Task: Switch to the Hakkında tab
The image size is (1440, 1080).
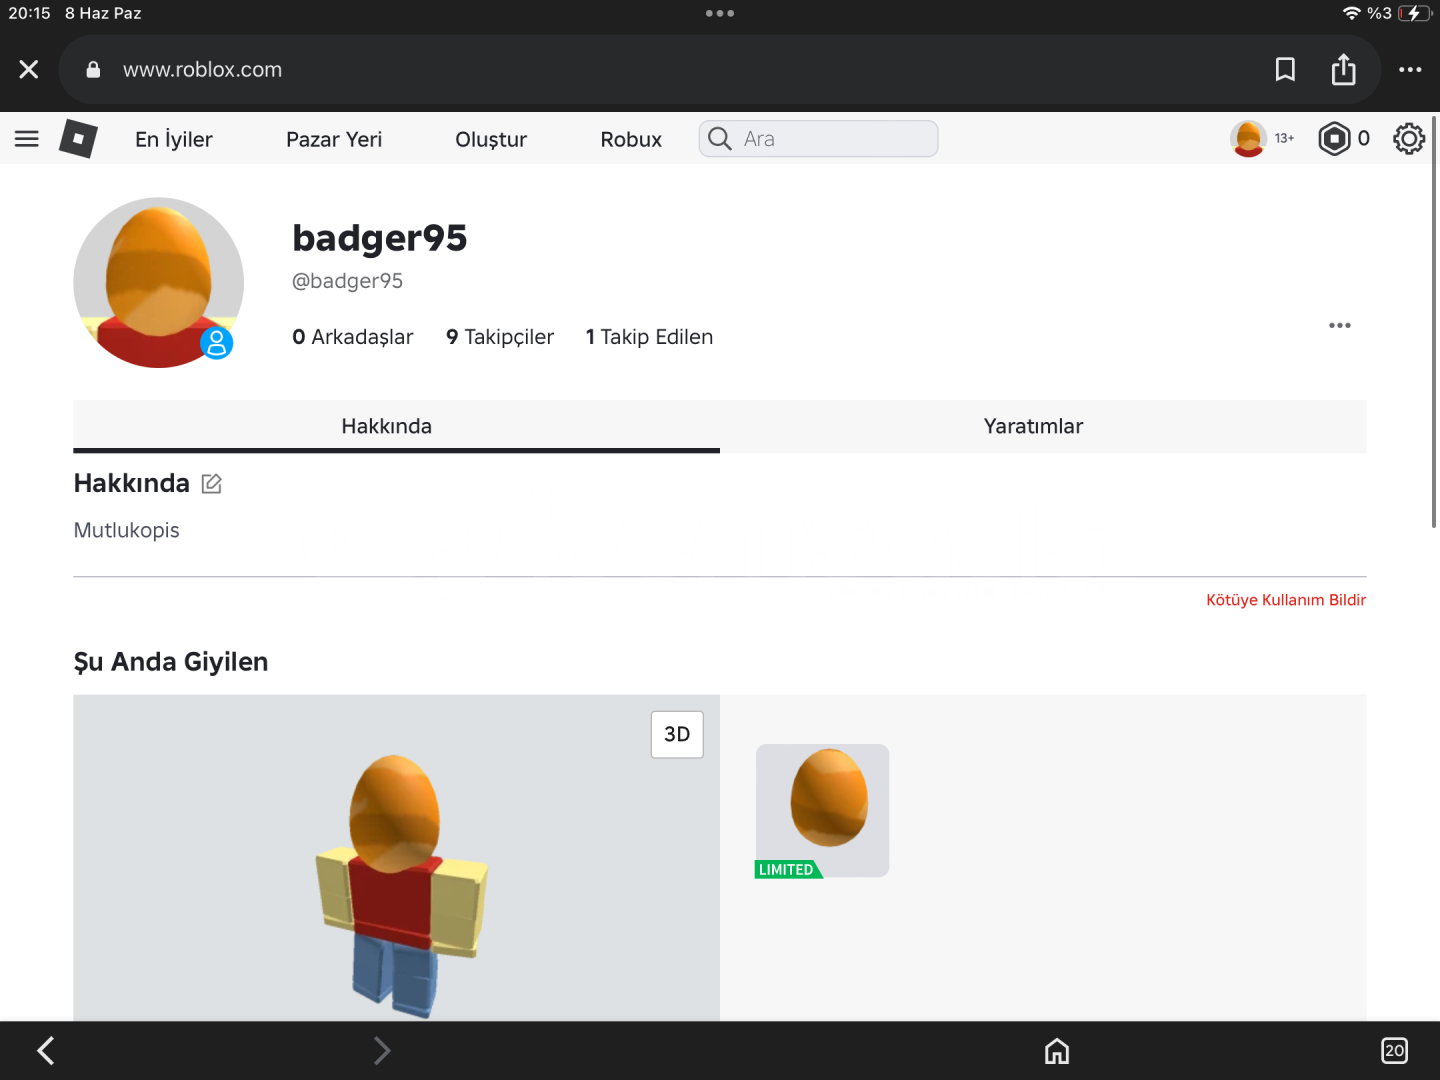Action: [x=396, y=426]
